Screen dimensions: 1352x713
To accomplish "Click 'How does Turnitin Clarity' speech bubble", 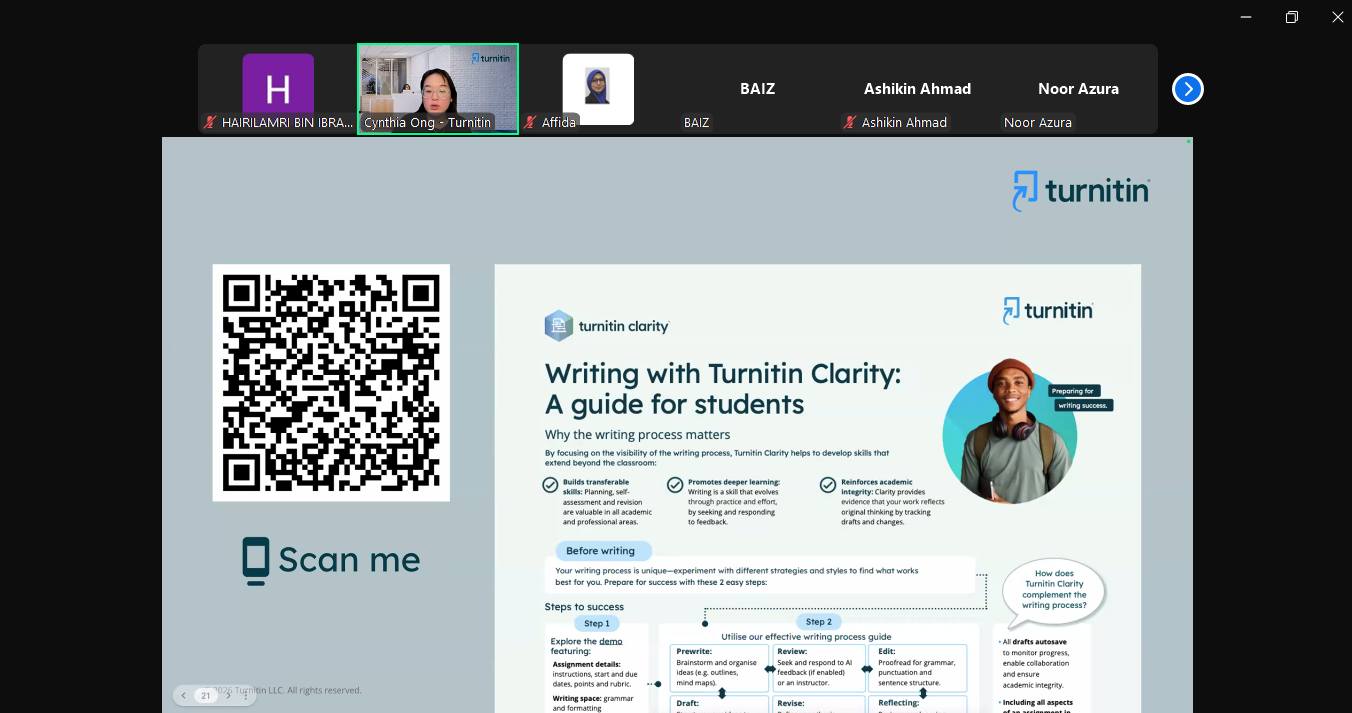I will 1054,592.
